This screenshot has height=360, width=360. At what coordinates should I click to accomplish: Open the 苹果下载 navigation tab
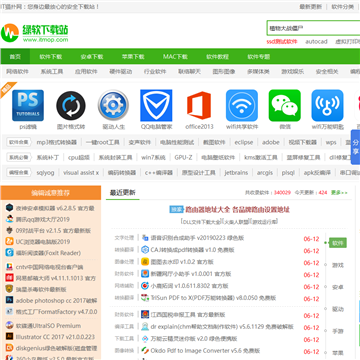pyautogui.click(x=133, y=57)
